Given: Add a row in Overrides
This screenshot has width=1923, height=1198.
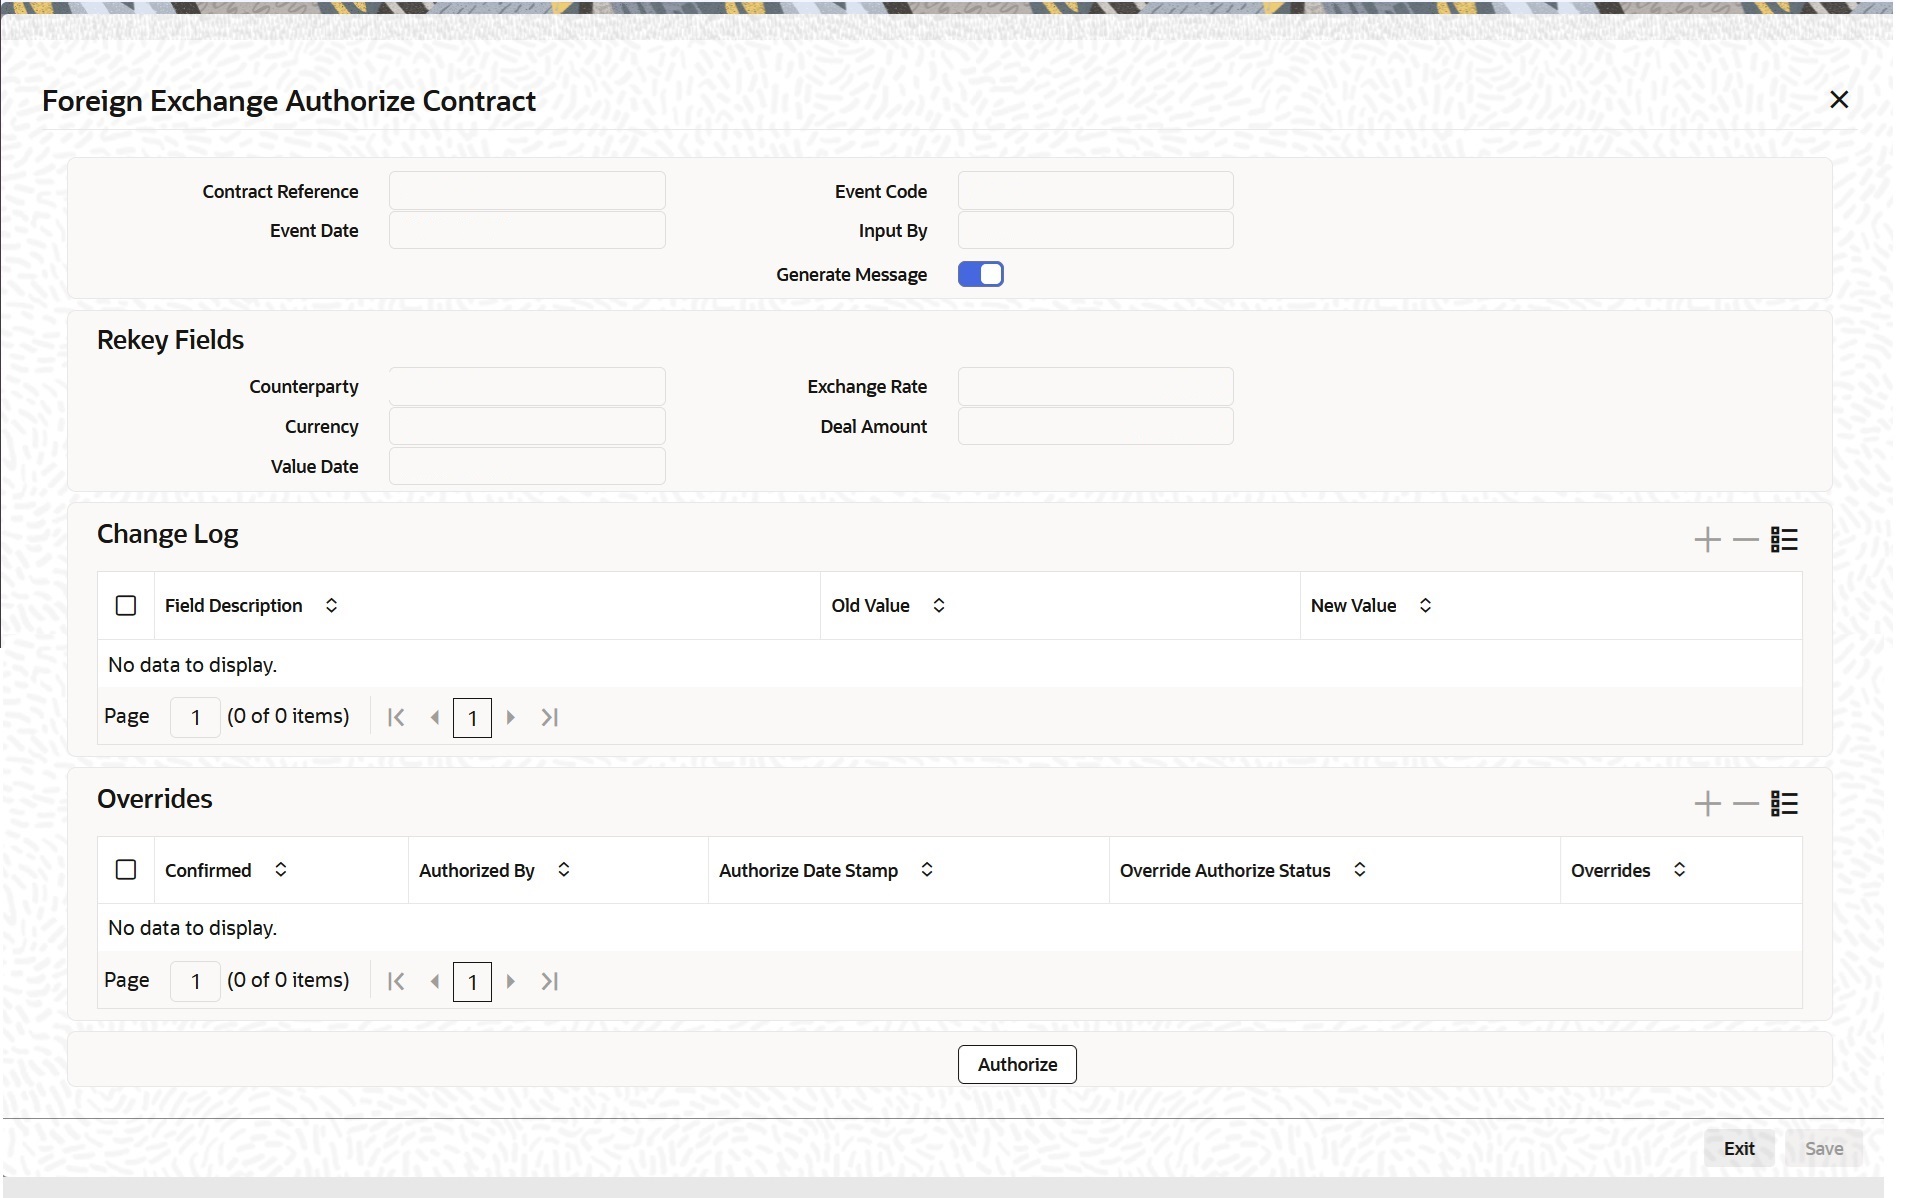Looking at the screenshot, I should tap(1707, 804).
